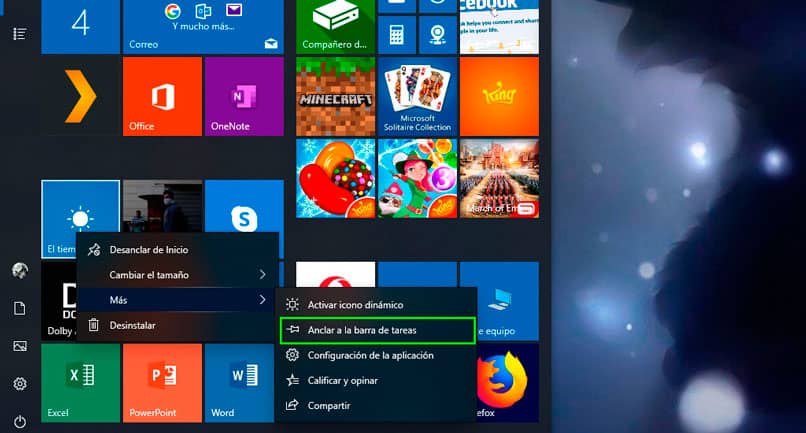Open the Correo mail tile

pyautogui.click(x=203, y=27)
